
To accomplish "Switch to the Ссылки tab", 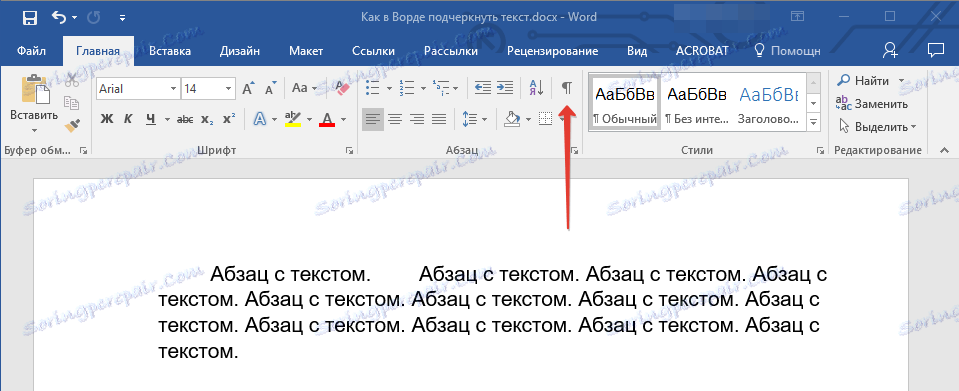I will (373, 51).
